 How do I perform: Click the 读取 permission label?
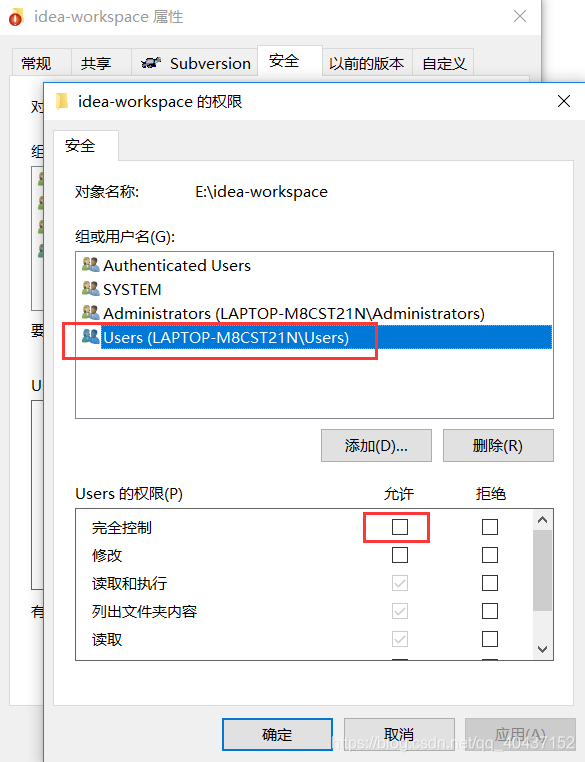(x=107, y=639)
